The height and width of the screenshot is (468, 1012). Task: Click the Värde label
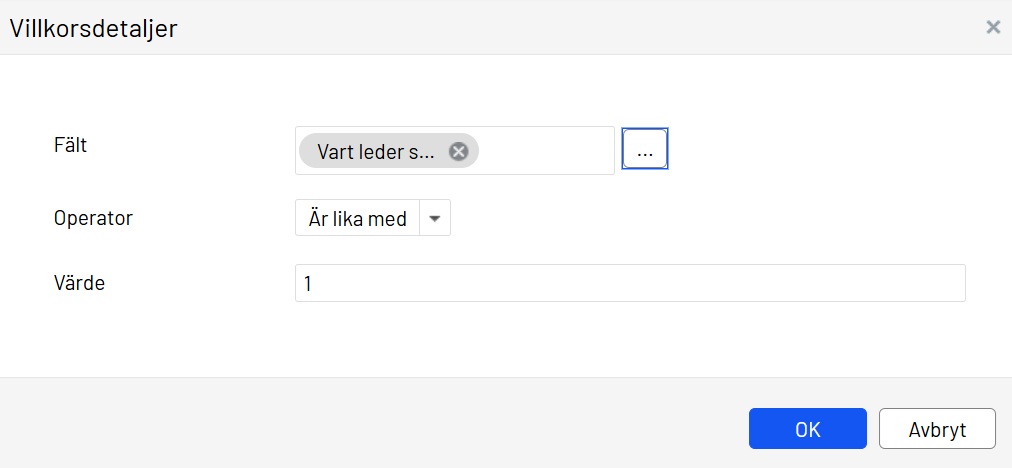(79, 283)
